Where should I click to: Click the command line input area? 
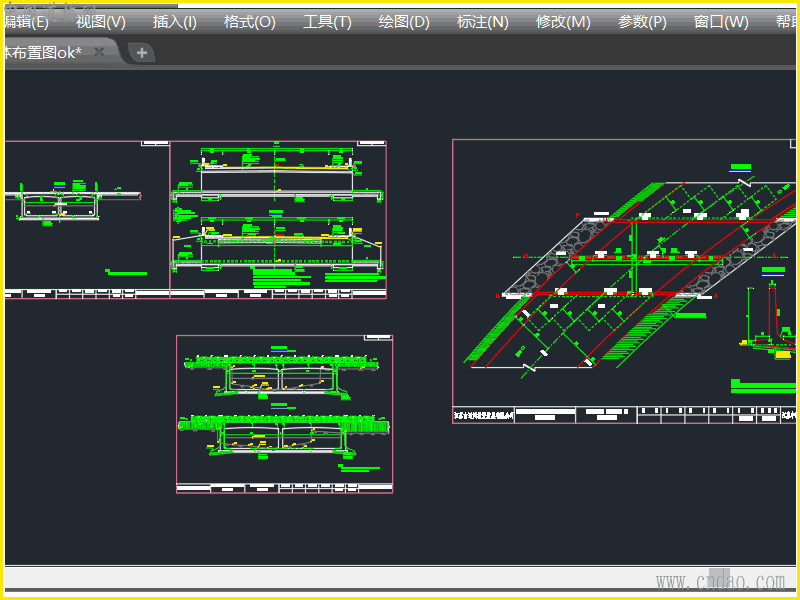pyautogui.click(x=400, y=577)
